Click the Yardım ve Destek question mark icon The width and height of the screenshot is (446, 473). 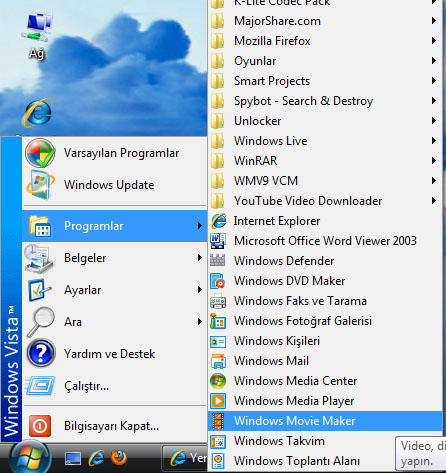pos(41,353)
